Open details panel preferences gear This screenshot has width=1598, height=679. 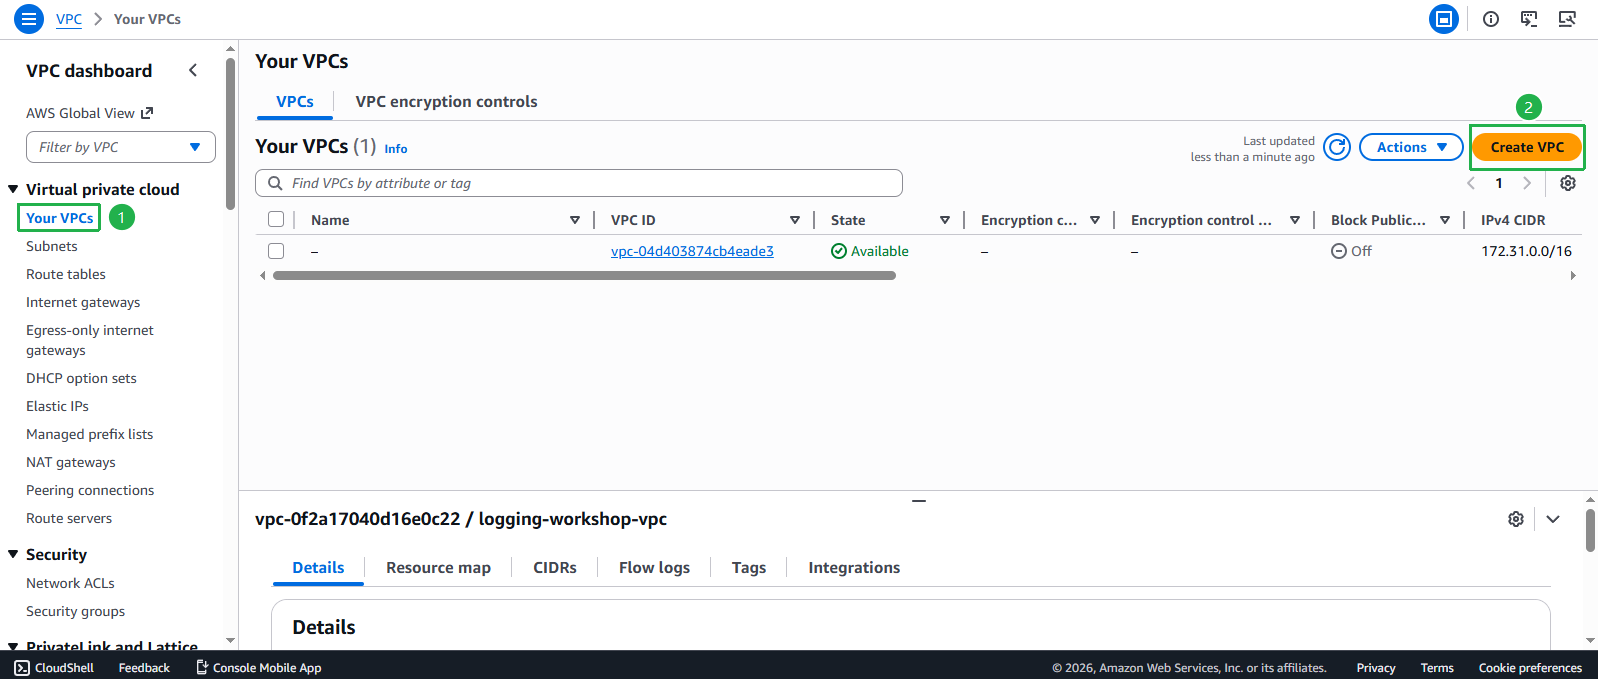[x=1516, y=519]
